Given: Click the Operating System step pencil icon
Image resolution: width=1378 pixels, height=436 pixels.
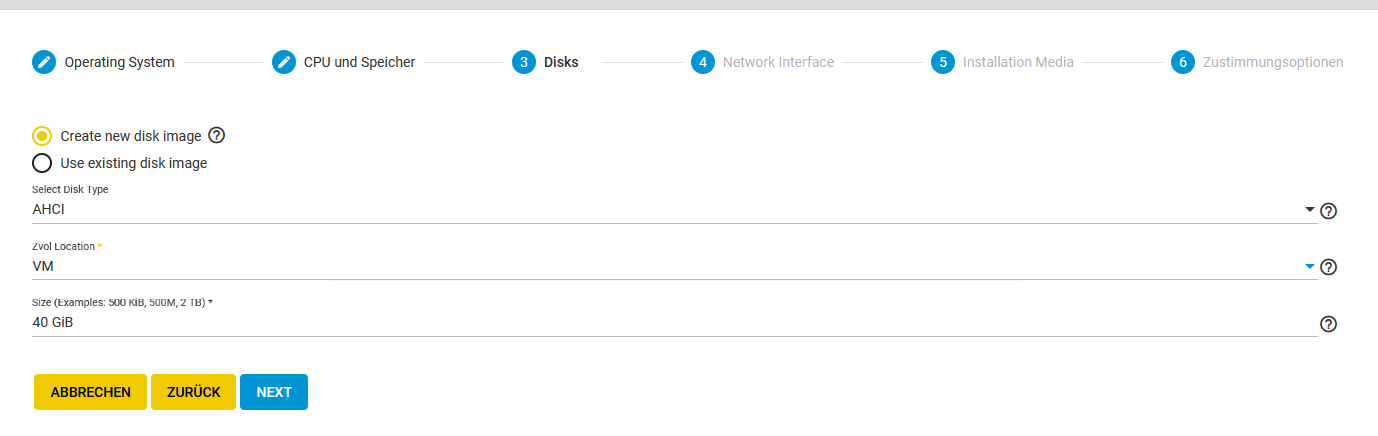Looking at the screenshot, I should click(x=44, y=62).
